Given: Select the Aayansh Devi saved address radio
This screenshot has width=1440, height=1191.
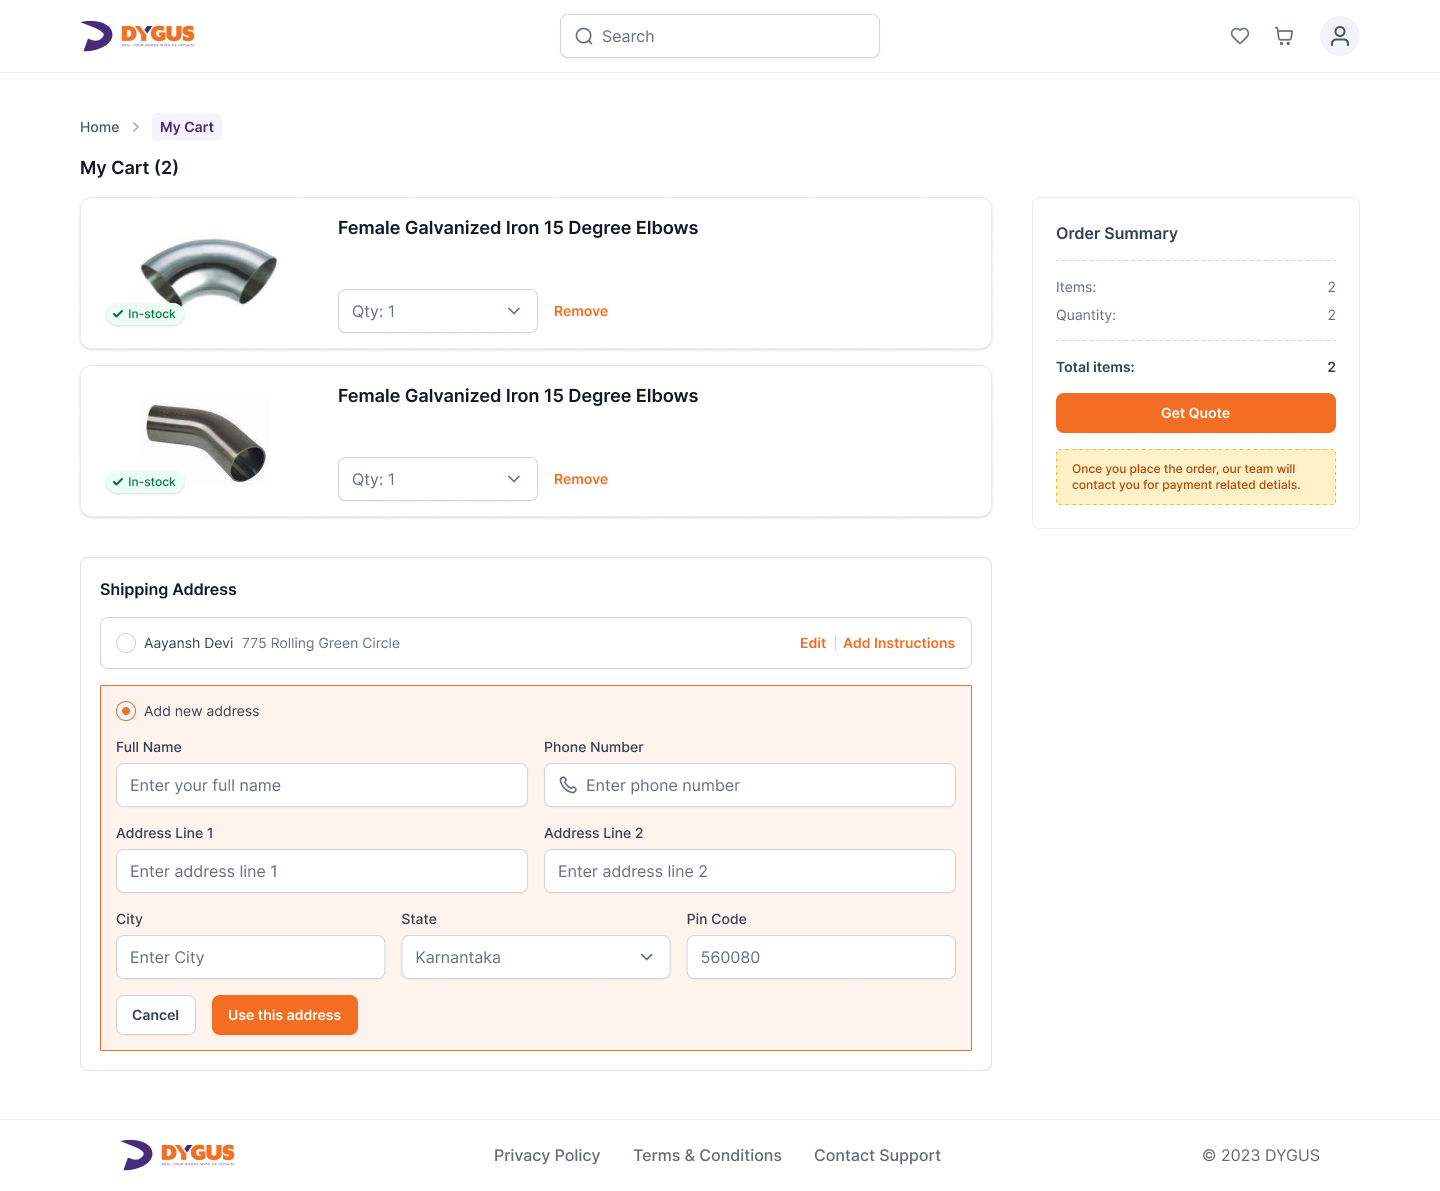Looking at the screenshot, I should tap(126, 643).
